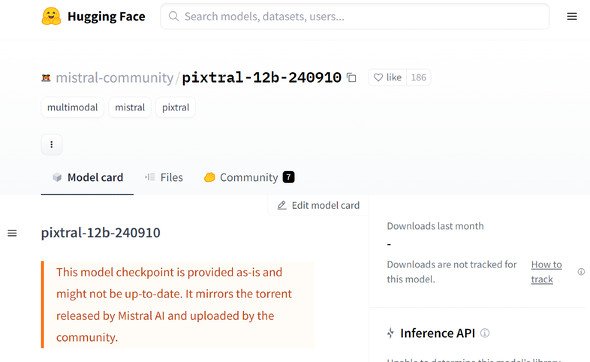Switch to the Community tab
Viewport: 590px width, 362px height.
(x=249, y=177)
